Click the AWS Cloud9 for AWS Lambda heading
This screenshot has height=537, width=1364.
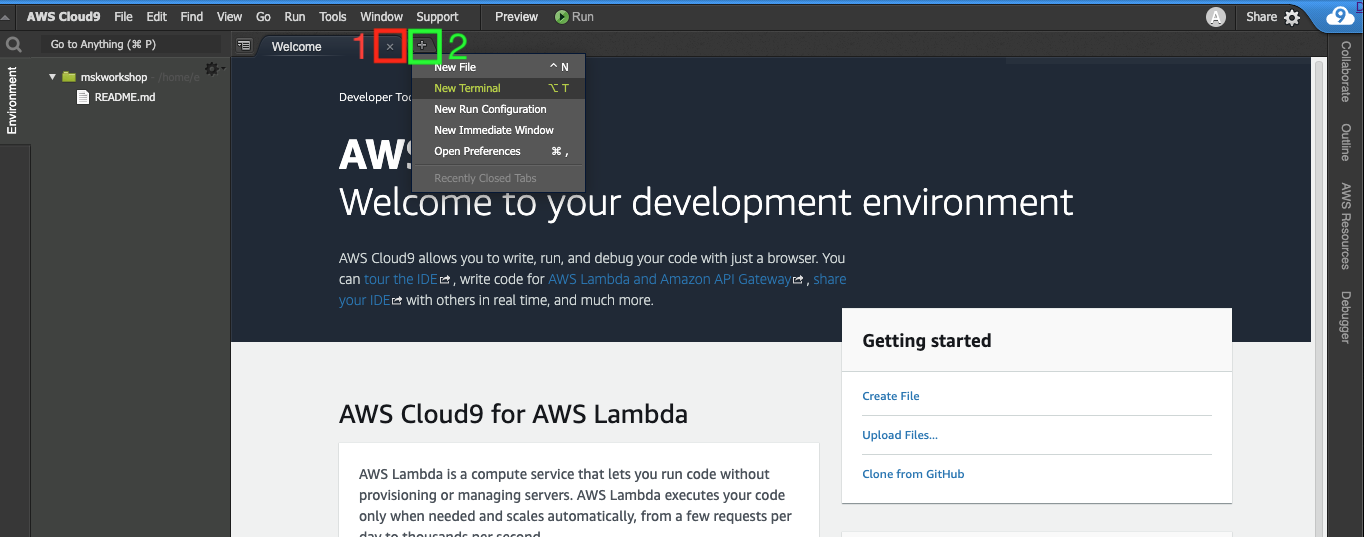[x=513, y=414]
